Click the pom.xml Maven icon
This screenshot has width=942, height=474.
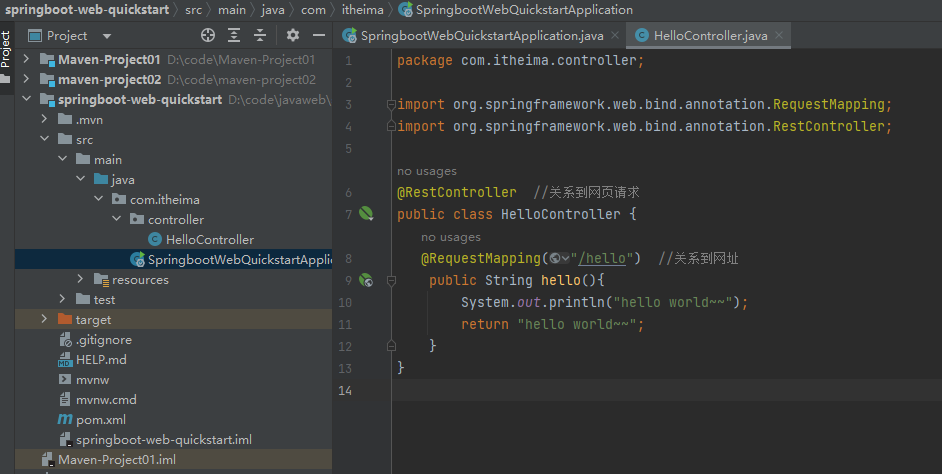[65, 419]
